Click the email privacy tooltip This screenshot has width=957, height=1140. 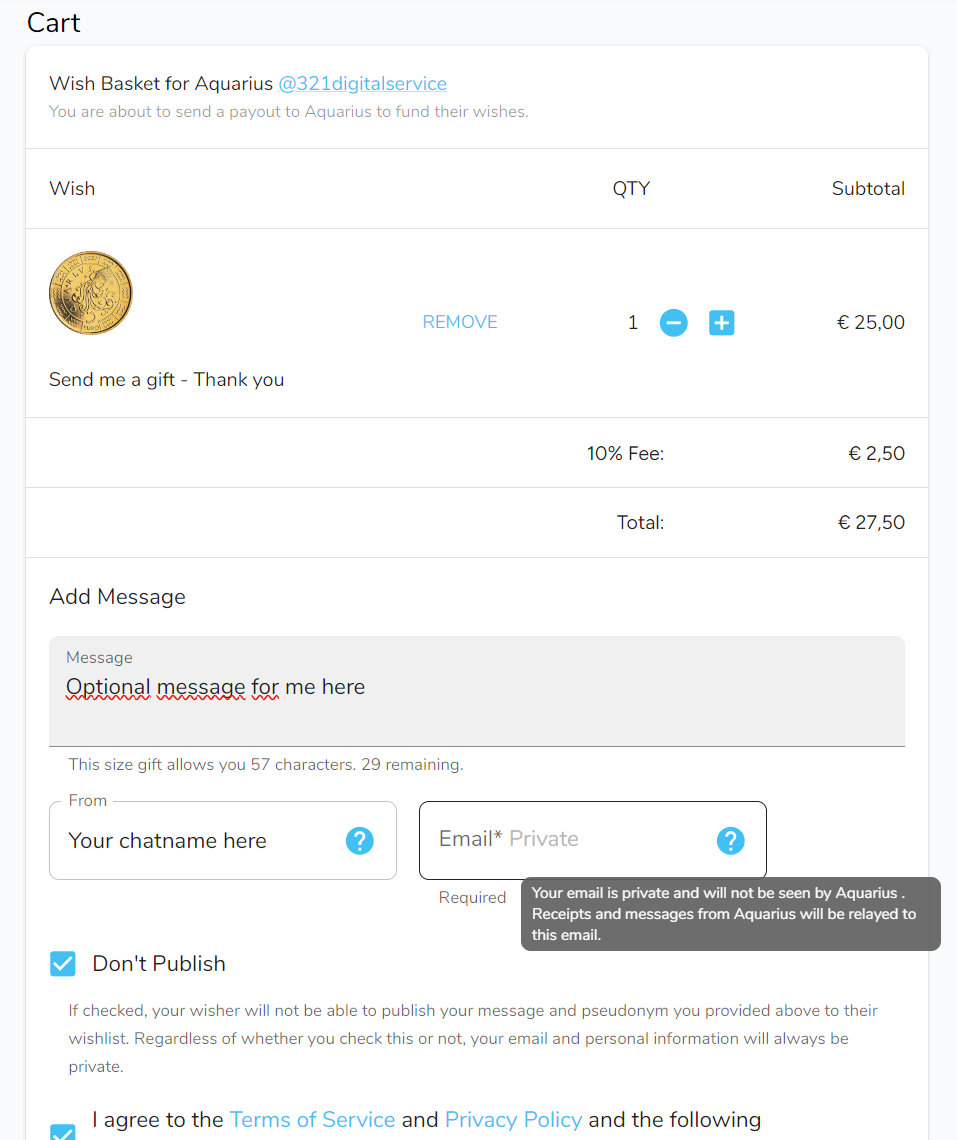(x=730, y=913)
